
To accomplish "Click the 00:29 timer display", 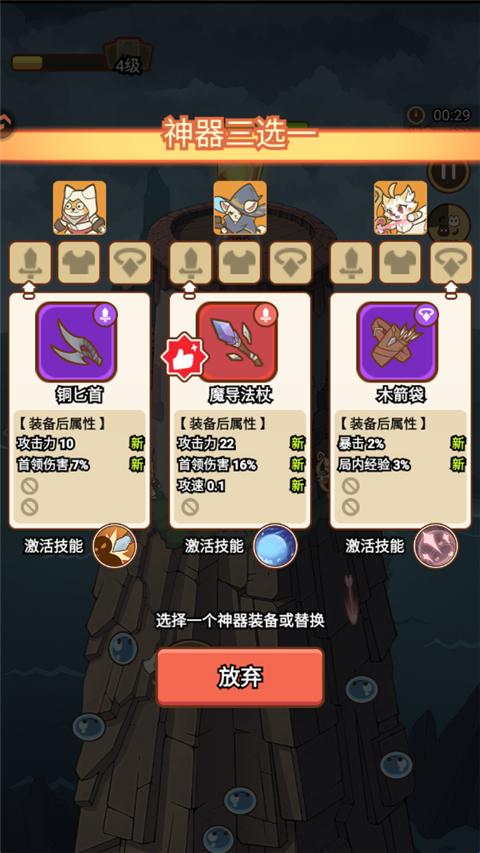I will pyautogui.click(x=442, y=115).
